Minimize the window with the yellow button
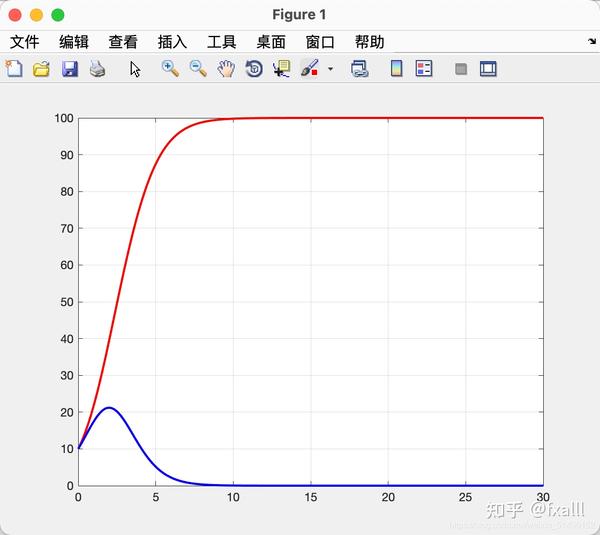Screen dimensions: 600x535 pos(37,15)
